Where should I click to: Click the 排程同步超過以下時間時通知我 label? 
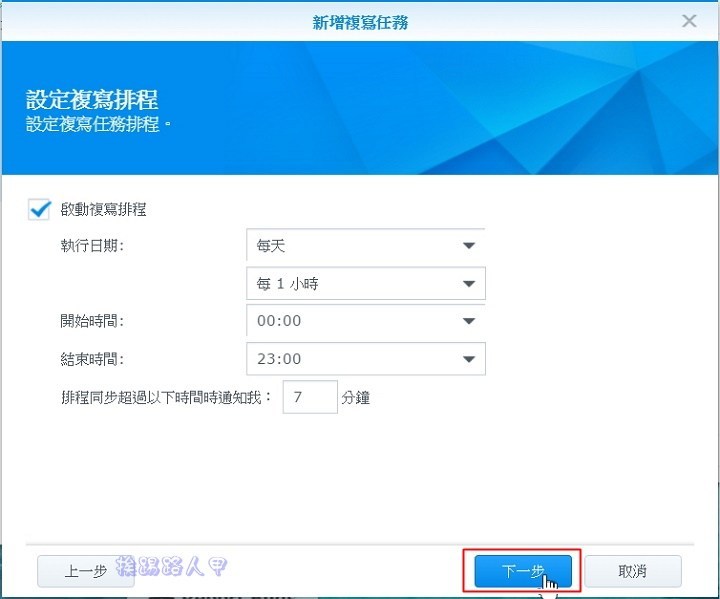(x=166, y=397)
